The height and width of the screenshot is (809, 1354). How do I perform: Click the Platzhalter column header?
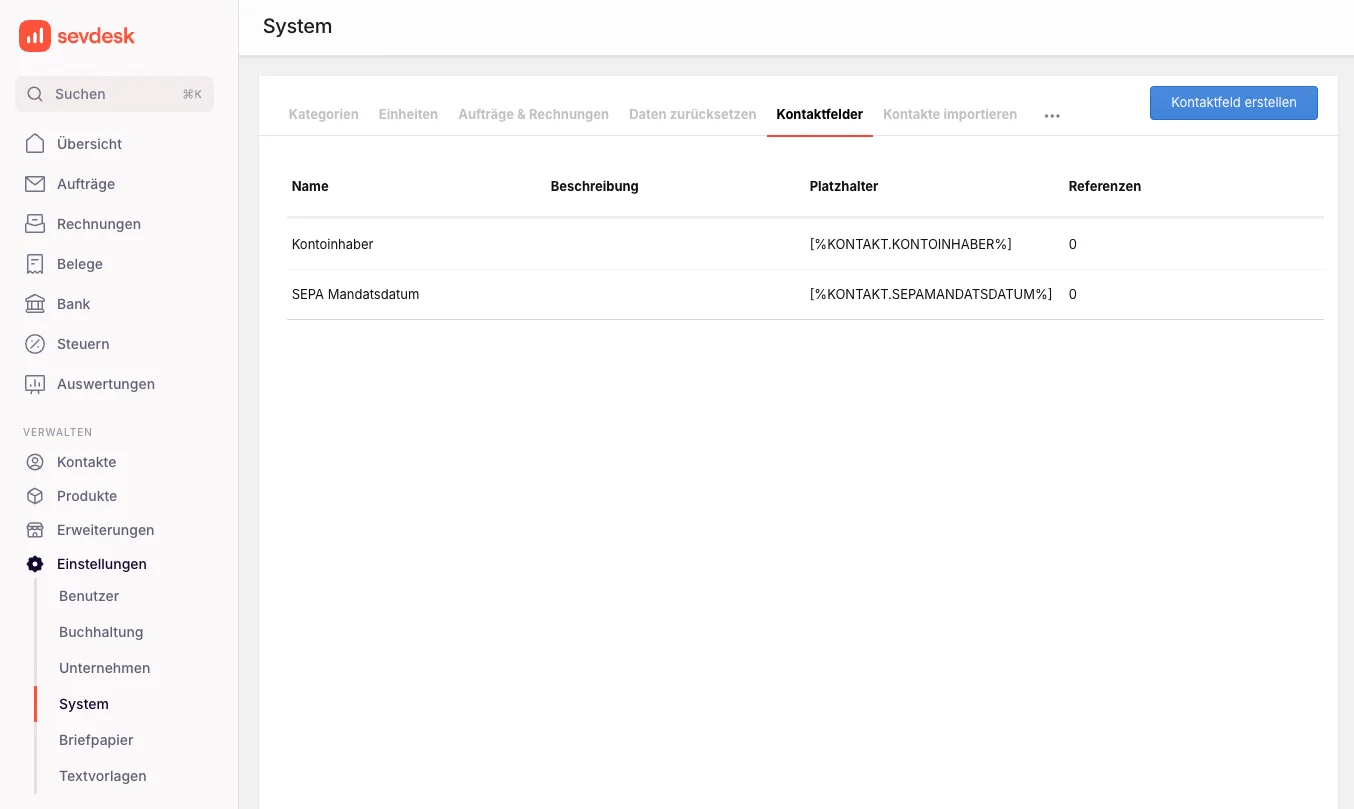click(x=844, y=186)
